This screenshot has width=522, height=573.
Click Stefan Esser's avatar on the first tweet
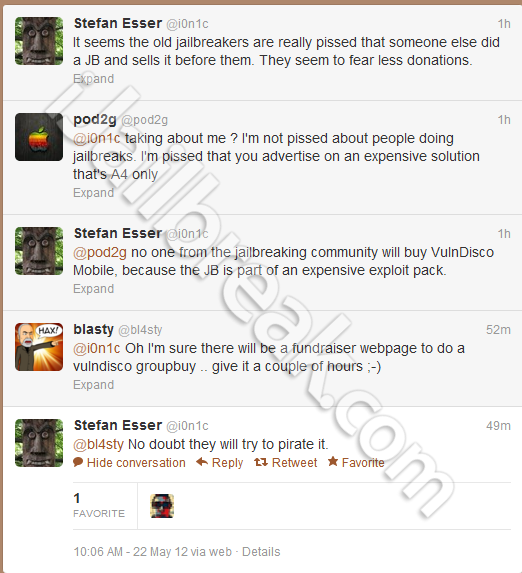(39, 41)
